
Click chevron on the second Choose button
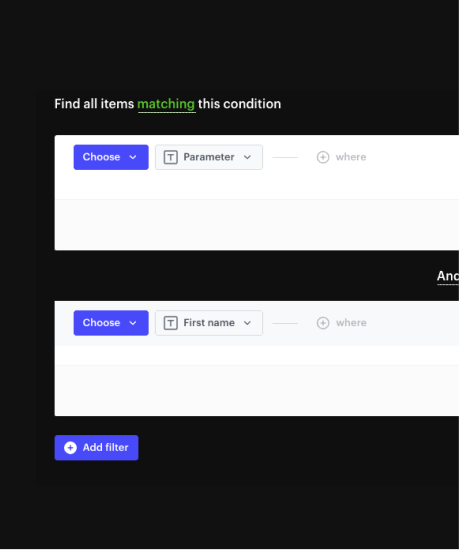tap(133, 323)
